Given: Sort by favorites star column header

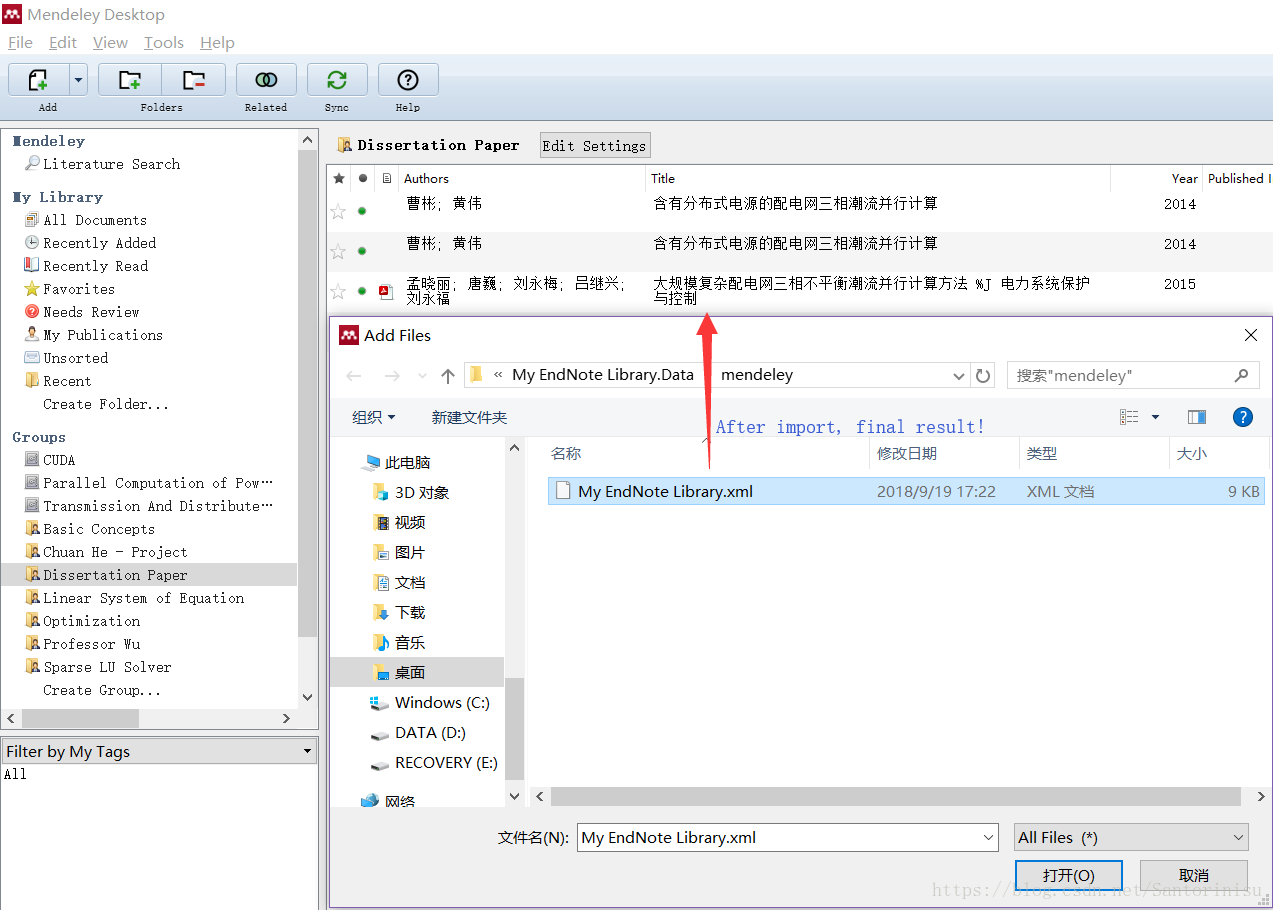Looking at the screenshot, I should pos(339,178).
